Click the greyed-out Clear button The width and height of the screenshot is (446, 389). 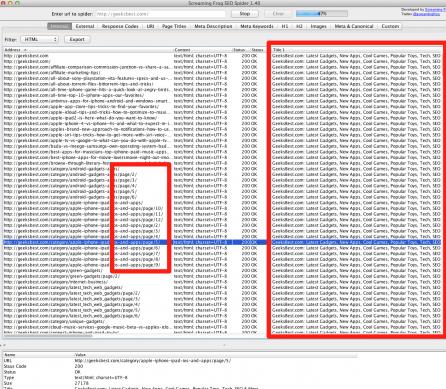pyautogui.click(x=278, y=14)
